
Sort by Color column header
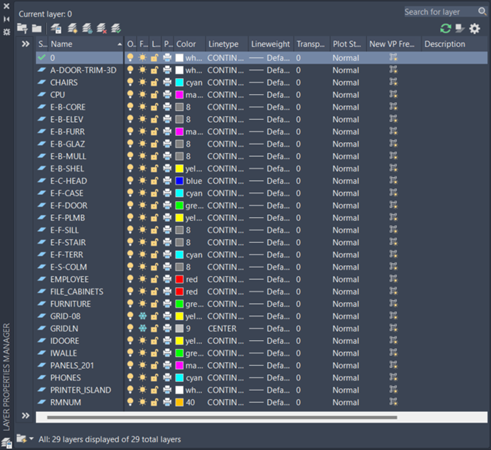[189, 44]
